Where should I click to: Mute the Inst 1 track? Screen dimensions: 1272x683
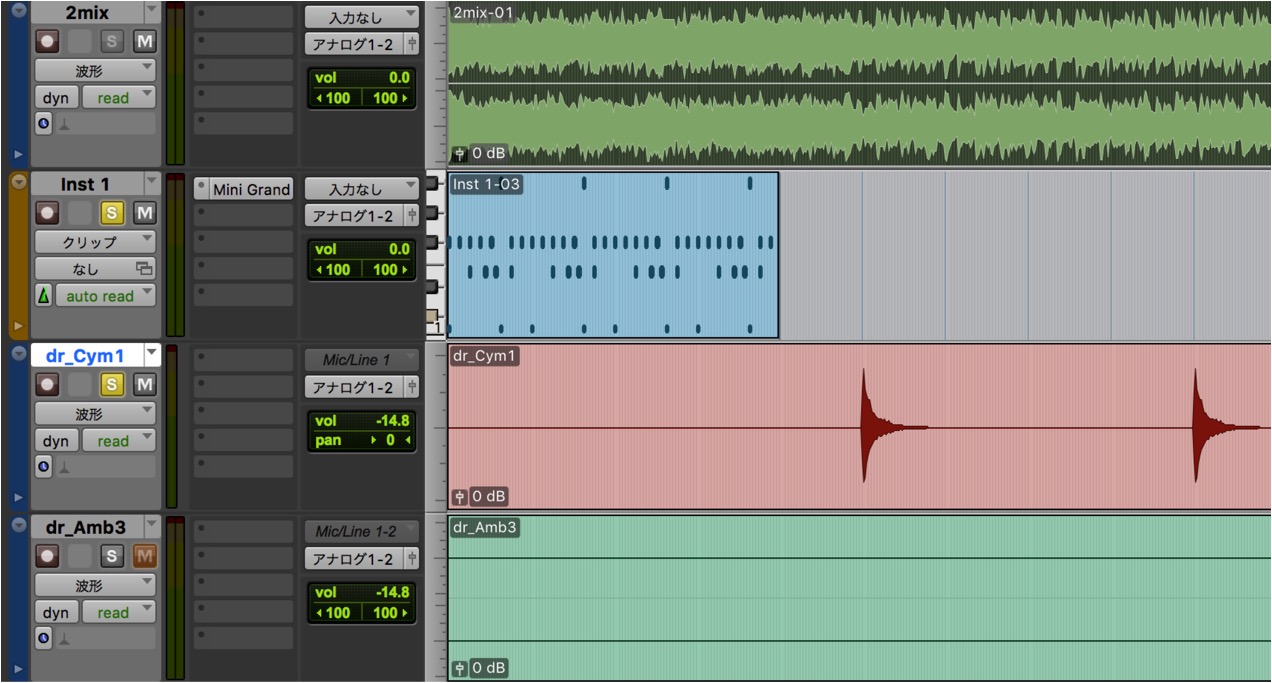(x=145, y=213)
